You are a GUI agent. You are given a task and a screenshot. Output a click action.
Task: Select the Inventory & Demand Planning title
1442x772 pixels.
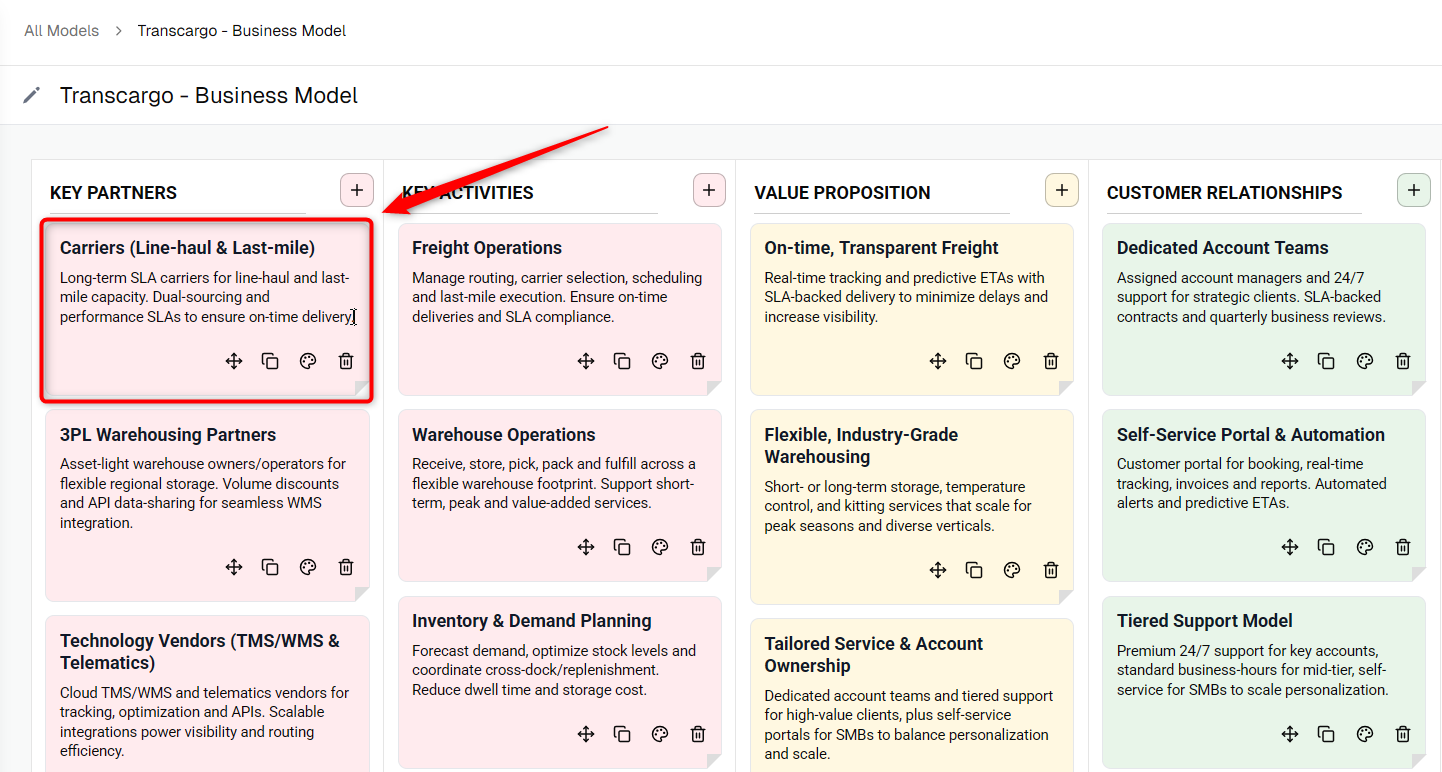[532, 621]
